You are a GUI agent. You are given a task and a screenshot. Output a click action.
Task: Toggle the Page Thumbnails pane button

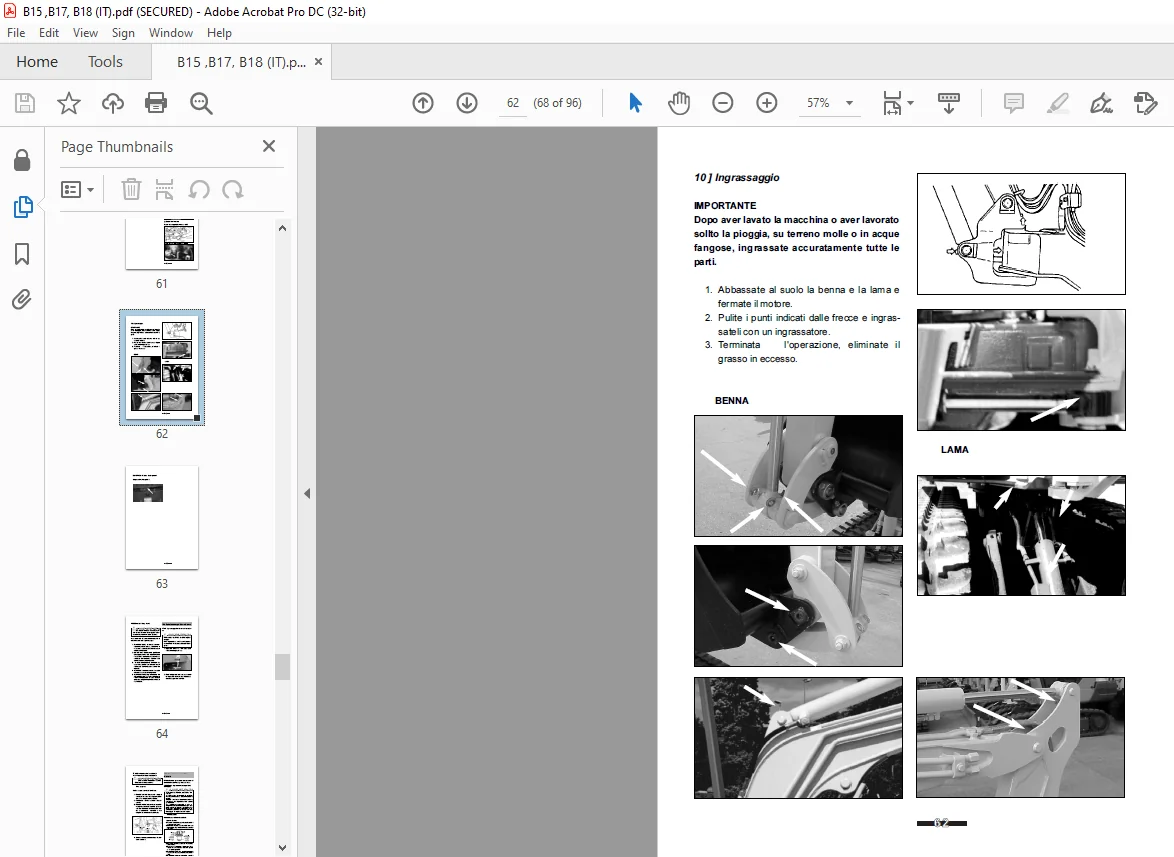22,207
